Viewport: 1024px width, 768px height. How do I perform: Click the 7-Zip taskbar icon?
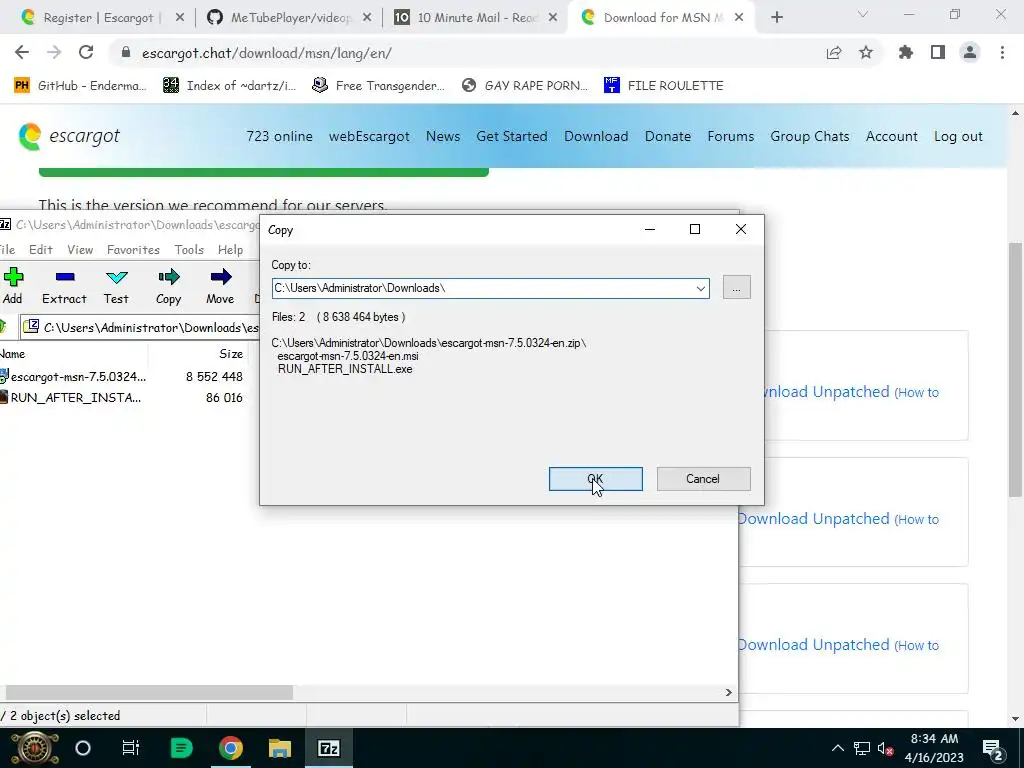pos(328,748)
